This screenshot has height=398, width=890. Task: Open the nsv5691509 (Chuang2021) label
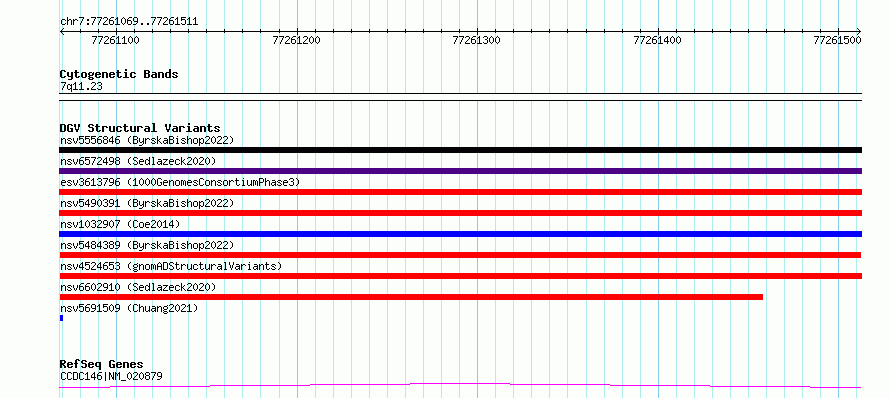click(129, 308)
